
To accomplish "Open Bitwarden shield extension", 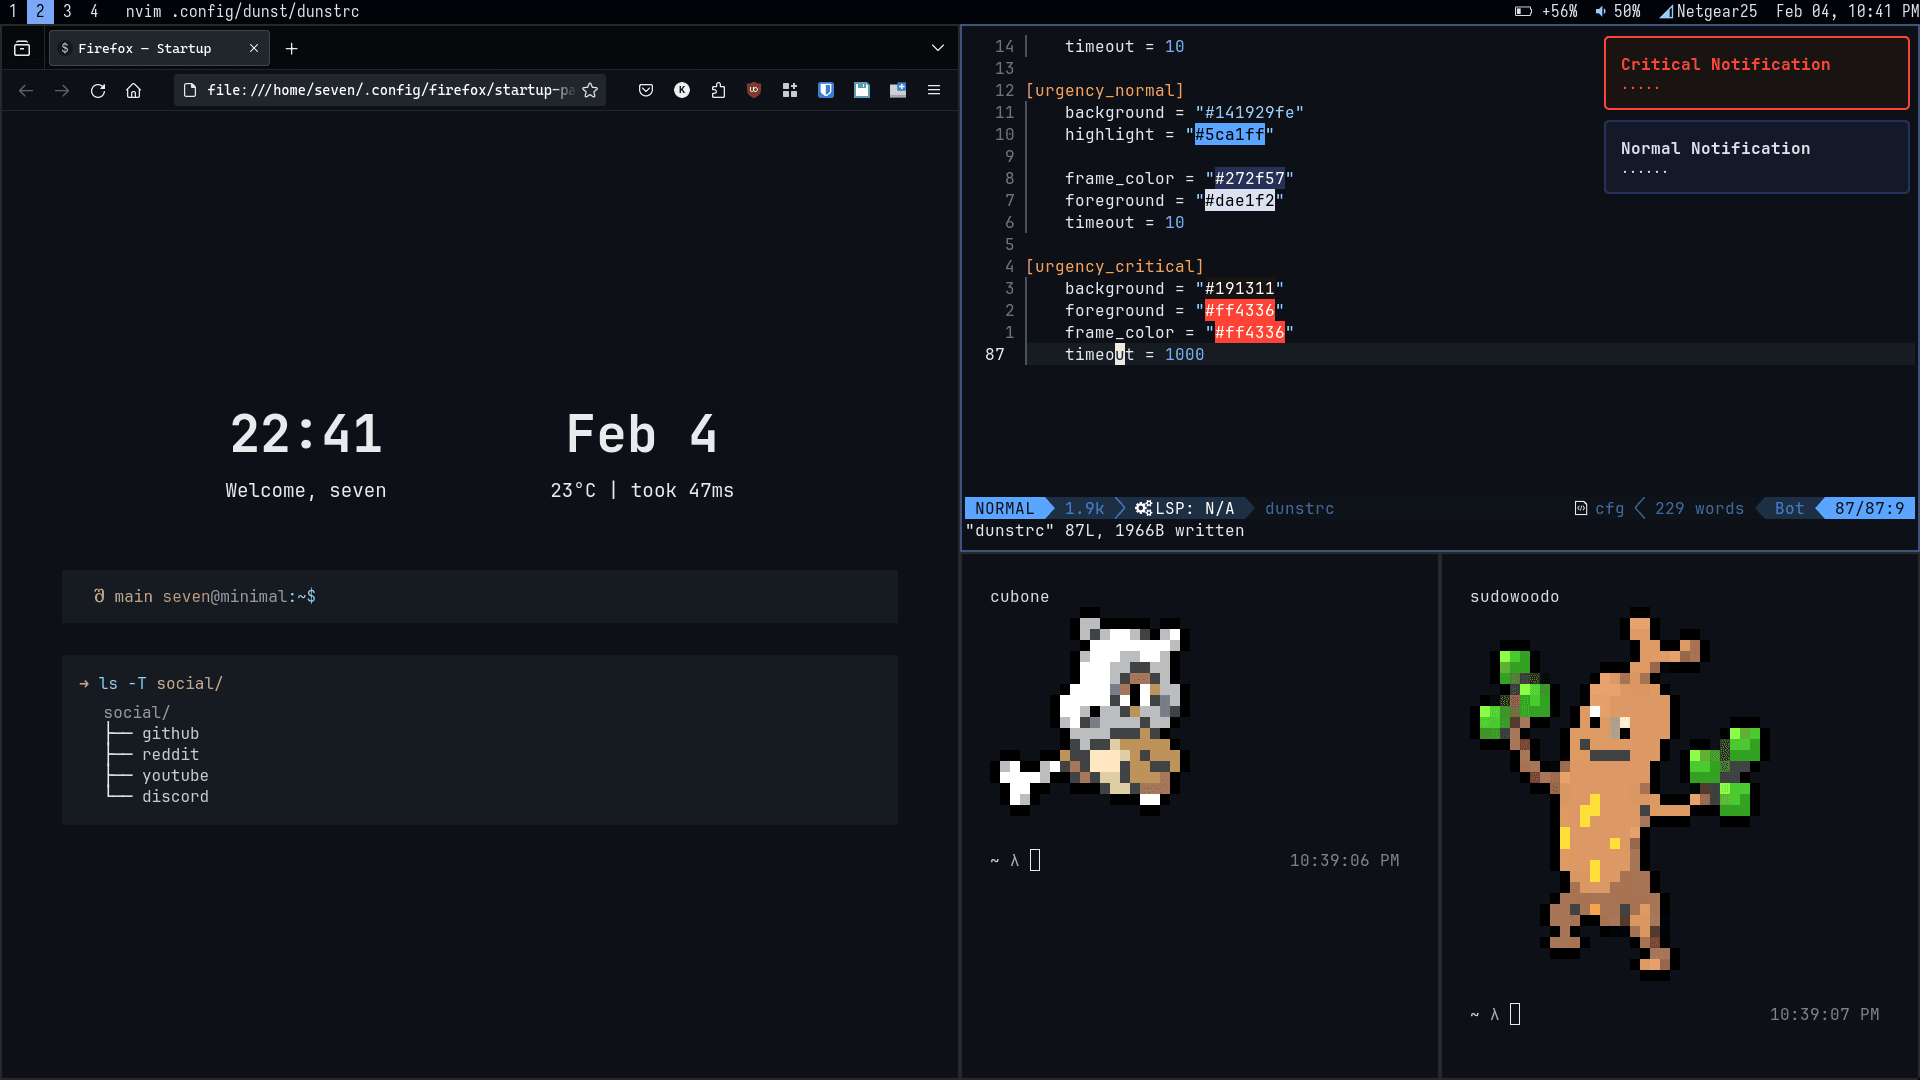I will pyautogui.click(x=826, y=90).
